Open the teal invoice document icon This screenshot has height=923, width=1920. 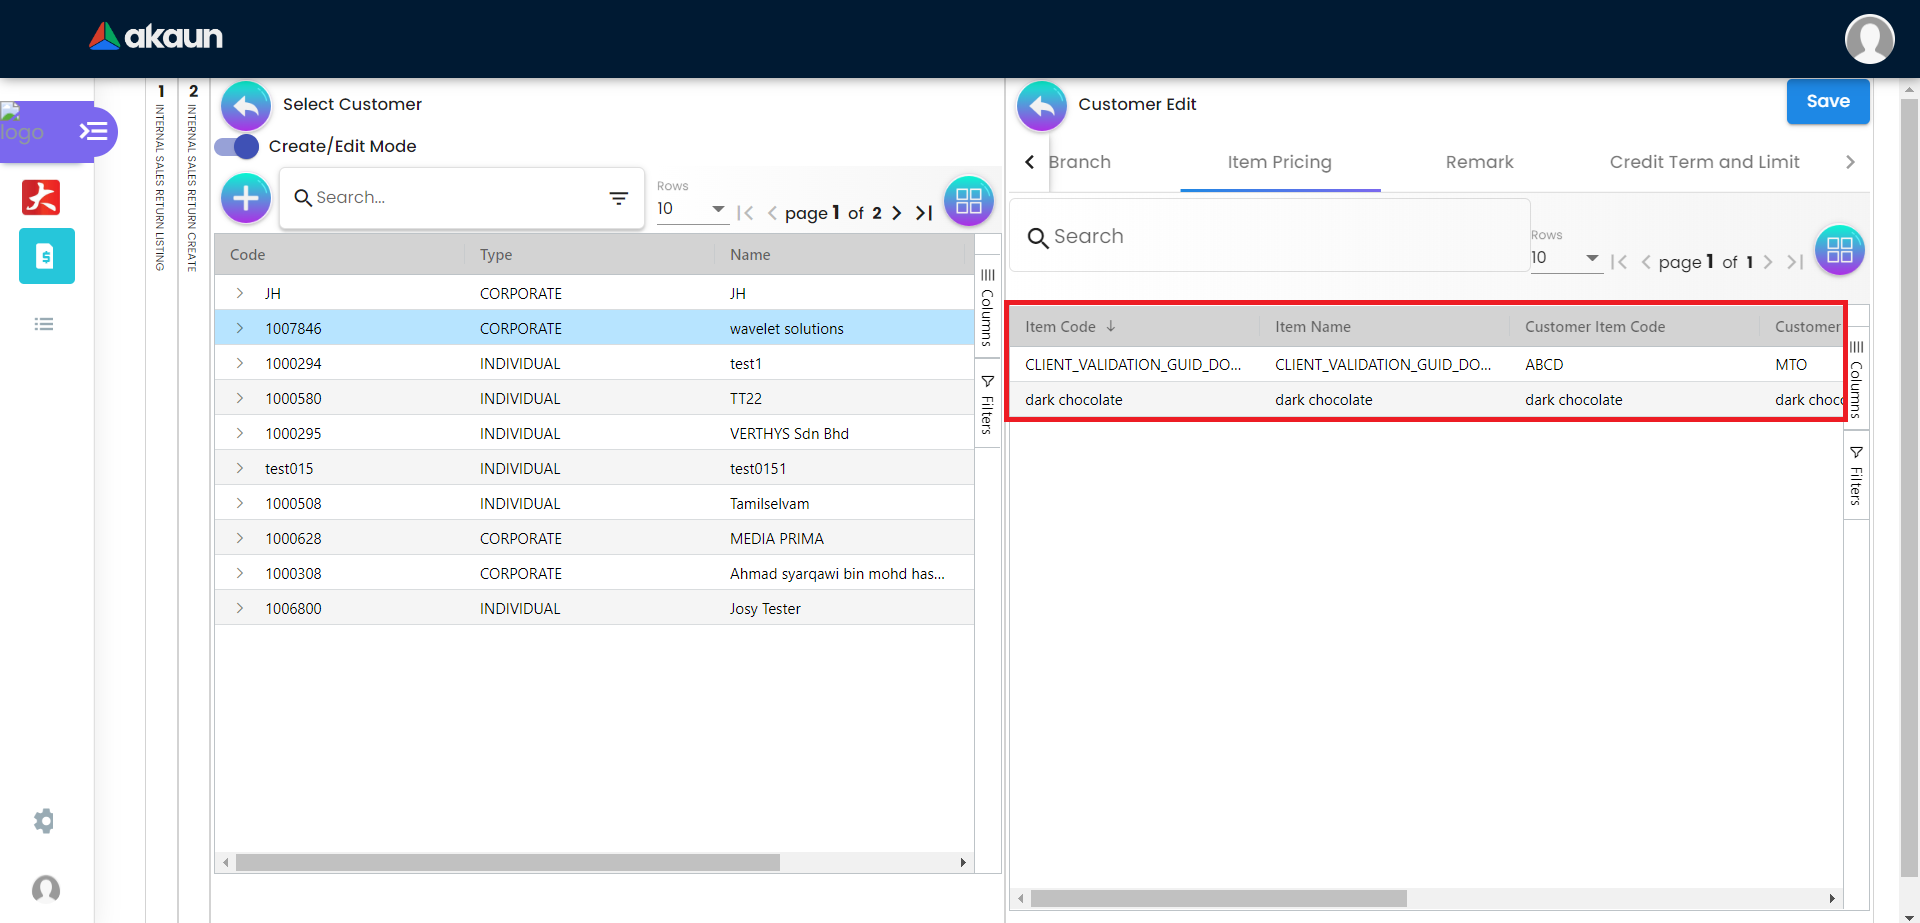point(46,256)
